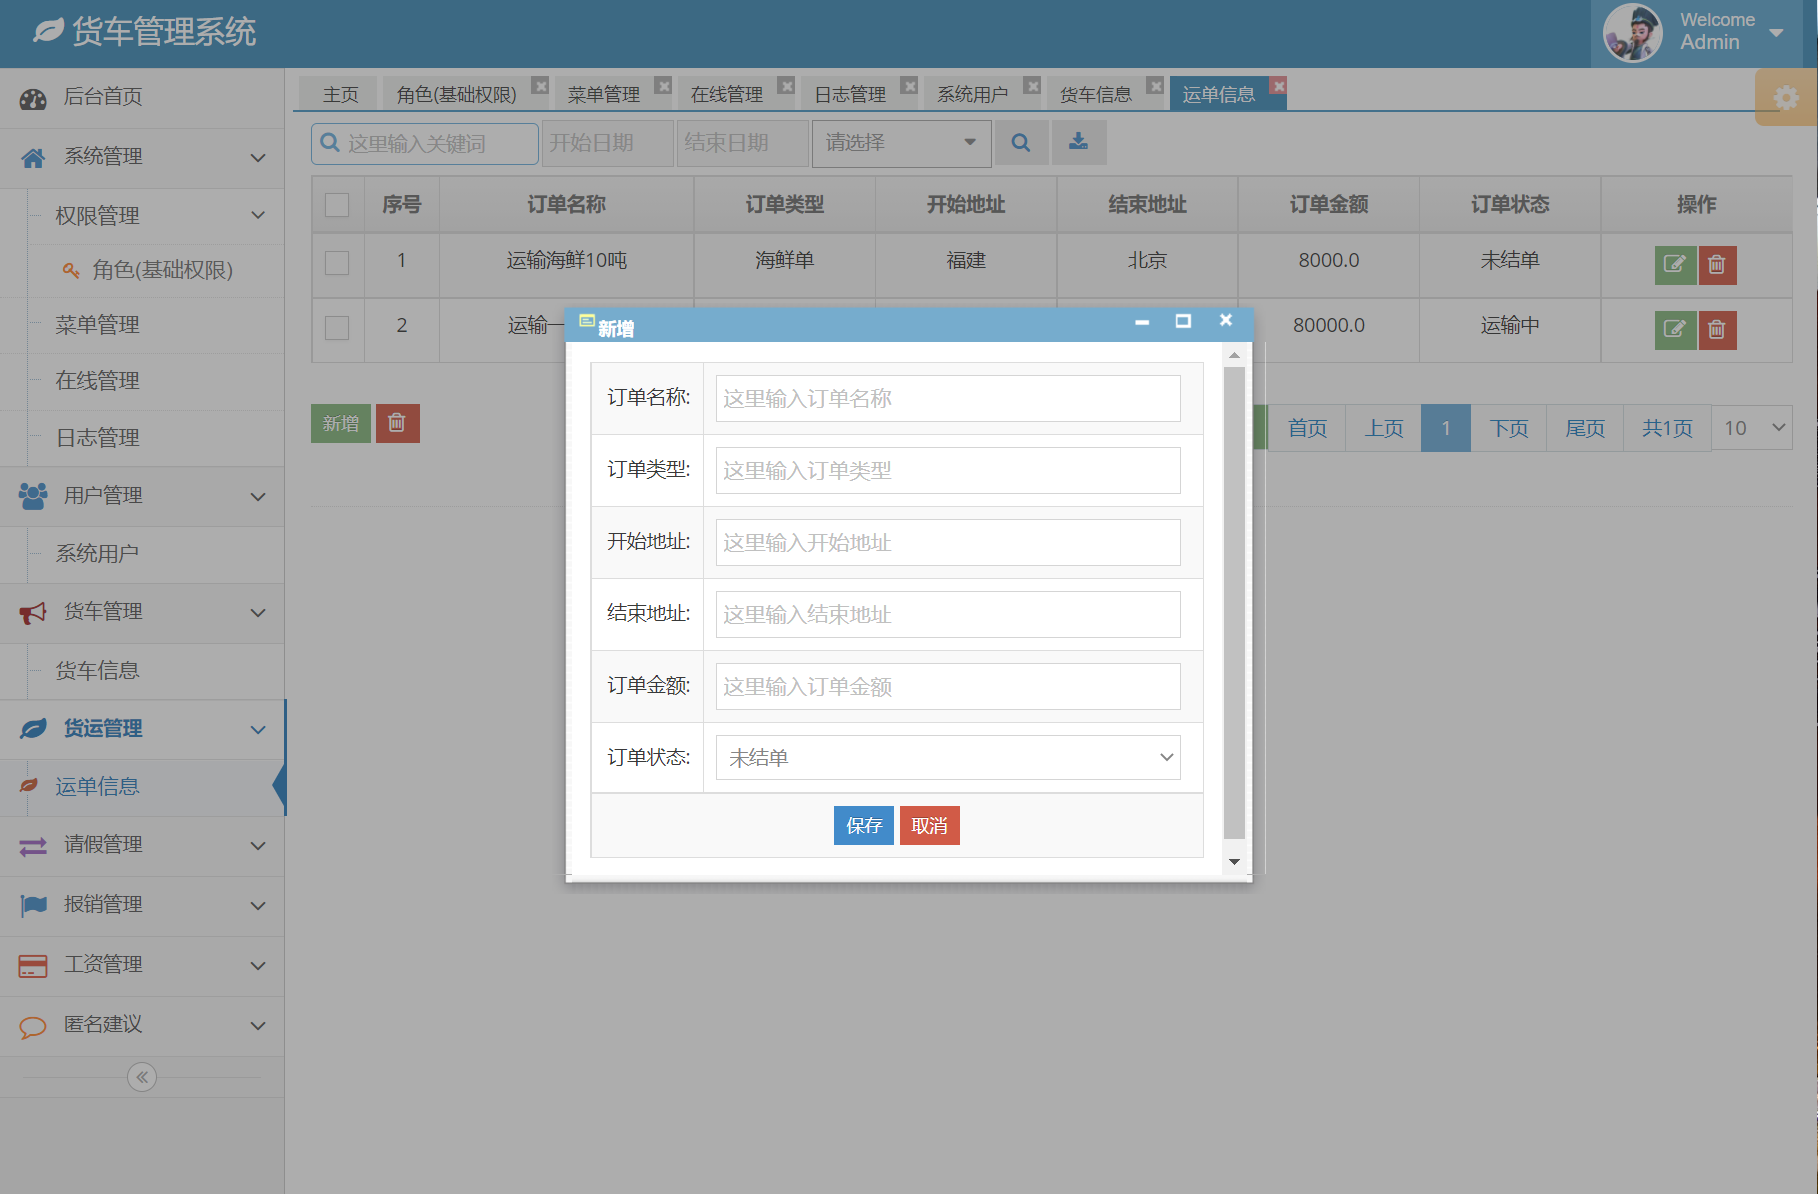The height and width of the screenshot is (1194, 1818).
Task: Click the 保存 button in the dialog
Action: [x=863, y=825]
